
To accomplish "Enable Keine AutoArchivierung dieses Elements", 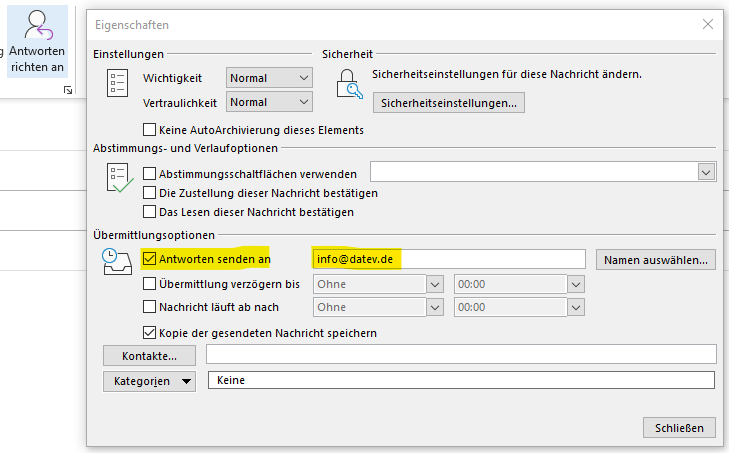I will [149, 129].
